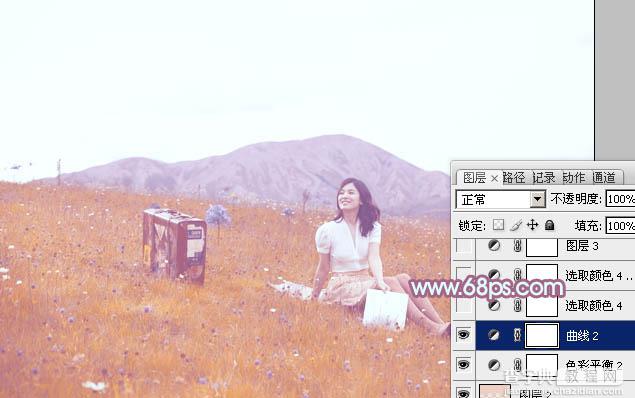The image size is (635, 398).
Task: Click adjustment icon of 图层 3
Action: [494, 245]
